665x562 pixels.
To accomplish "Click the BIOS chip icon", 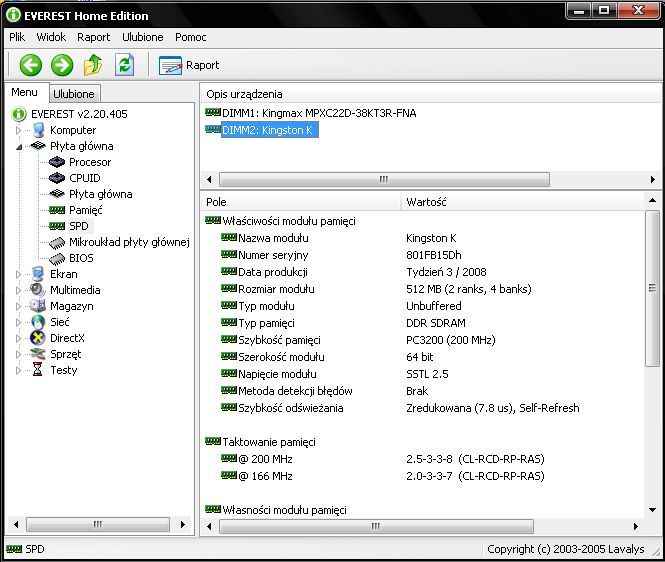I will (x=57, y=258).
